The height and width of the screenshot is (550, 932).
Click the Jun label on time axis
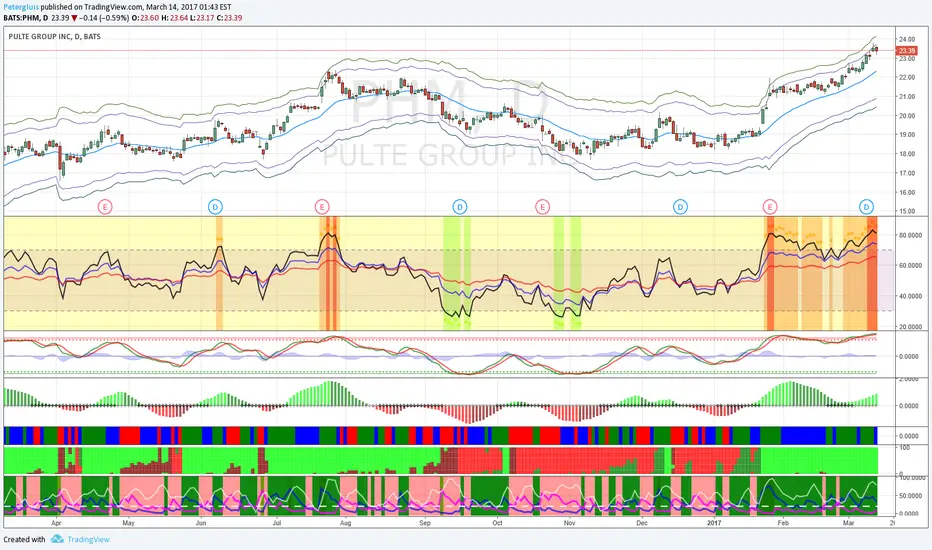tap(201, 523)
